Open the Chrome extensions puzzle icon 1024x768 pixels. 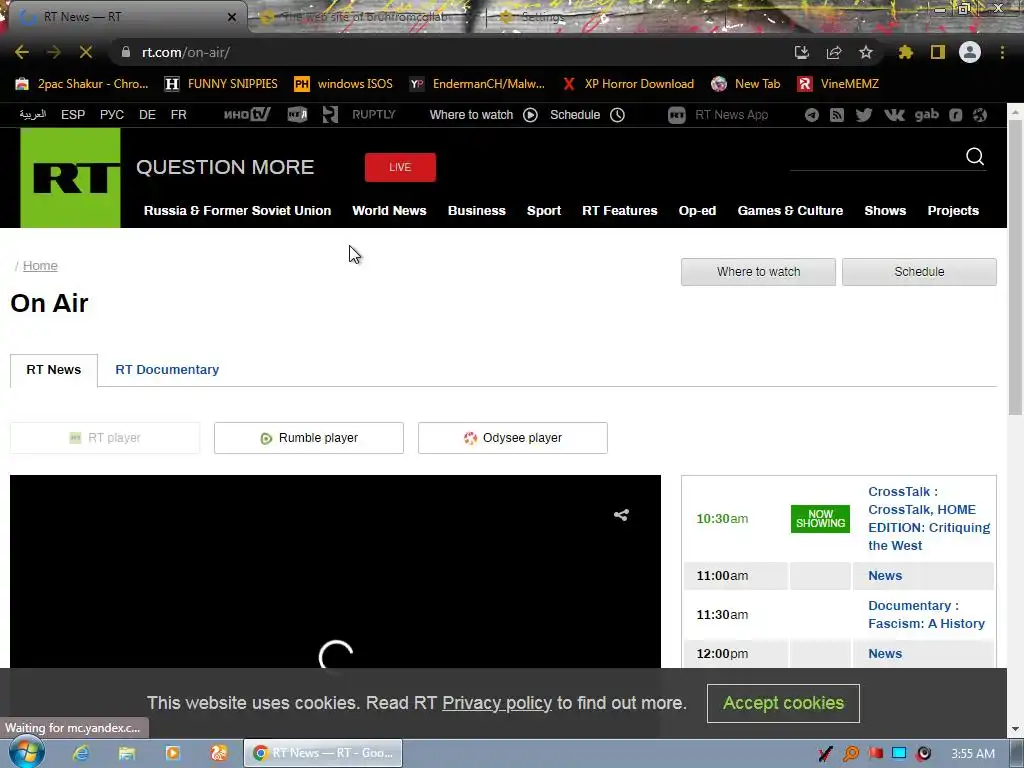[x=906, y=52]
